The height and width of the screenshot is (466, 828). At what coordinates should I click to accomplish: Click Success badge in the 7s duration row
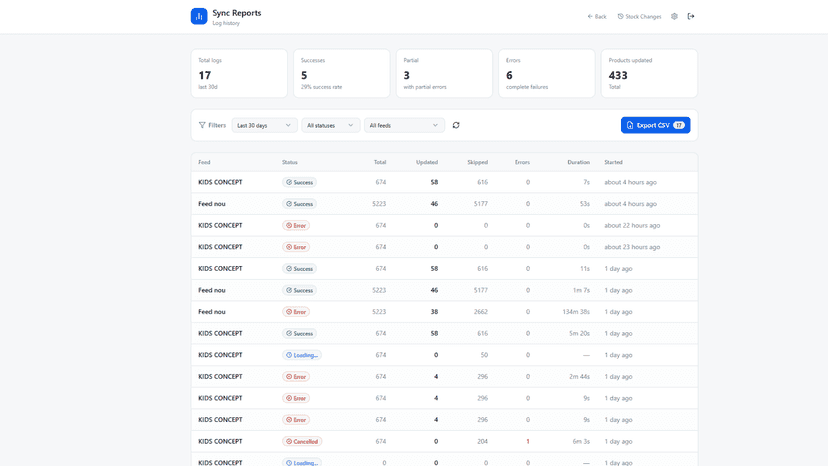299,182
